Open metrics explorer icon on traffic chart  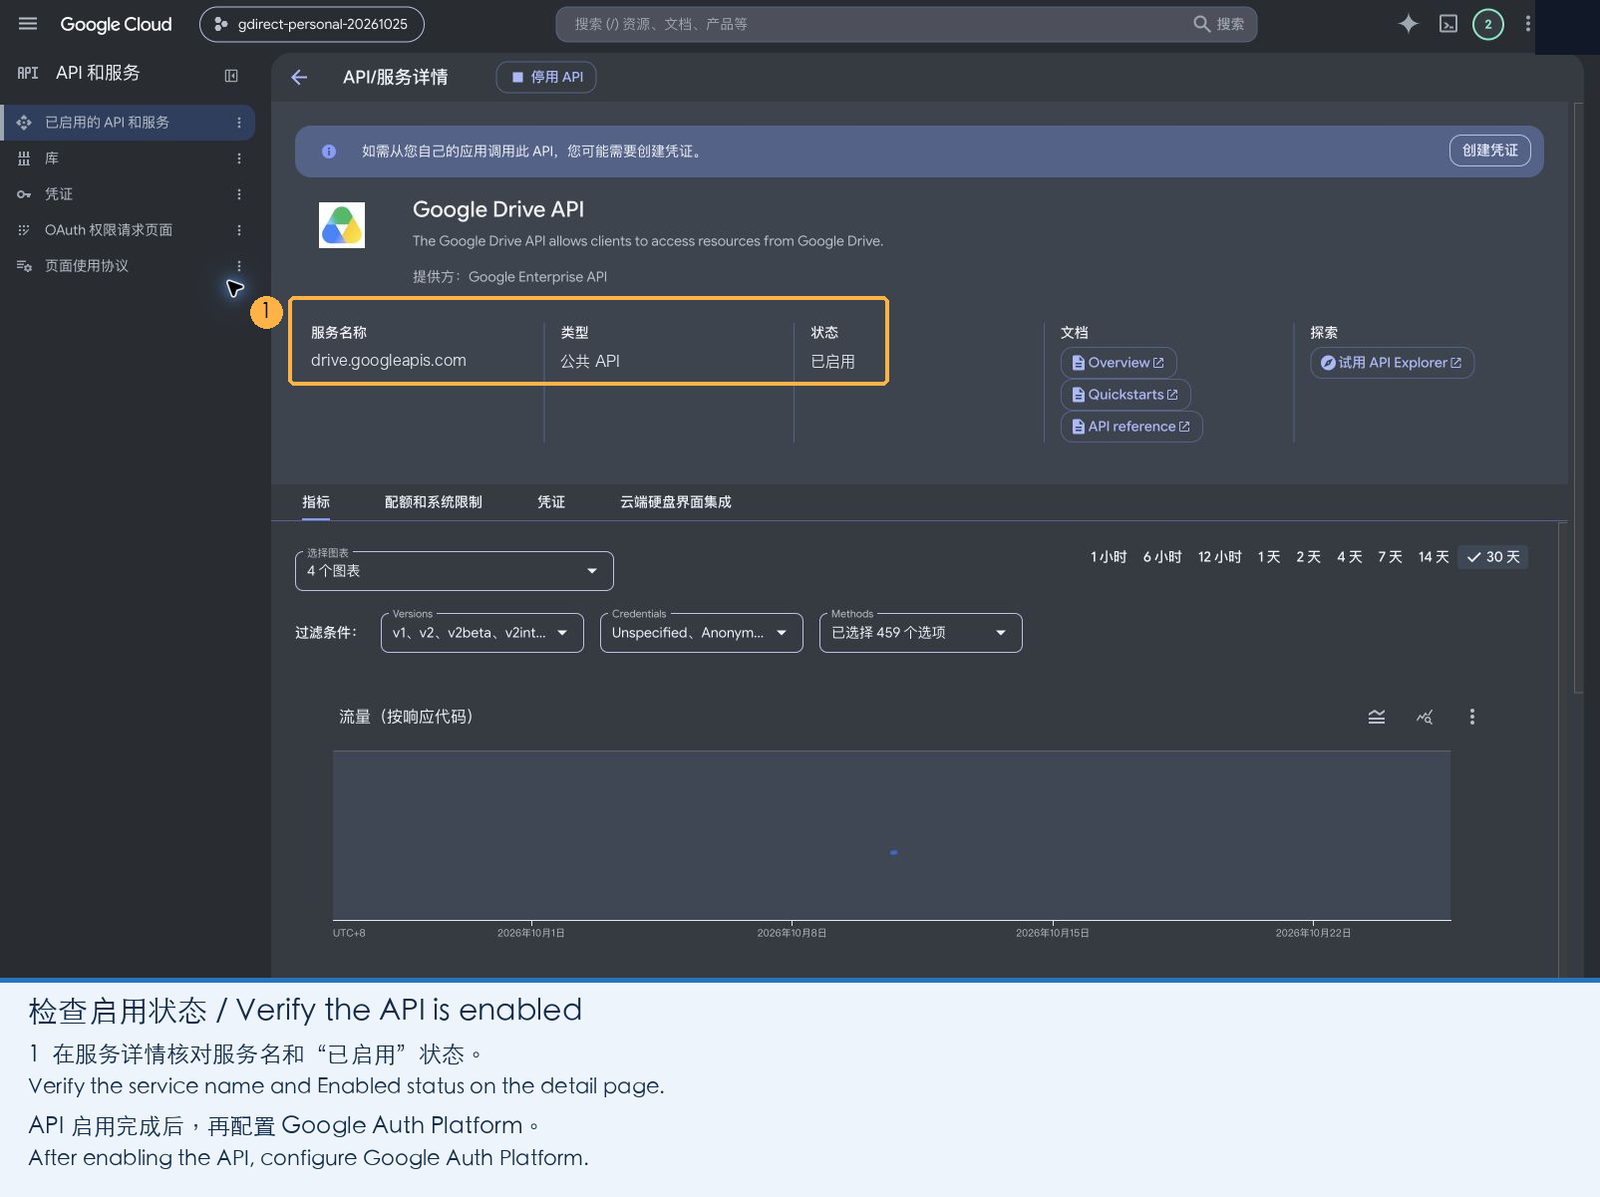(x=1425, y=717)
